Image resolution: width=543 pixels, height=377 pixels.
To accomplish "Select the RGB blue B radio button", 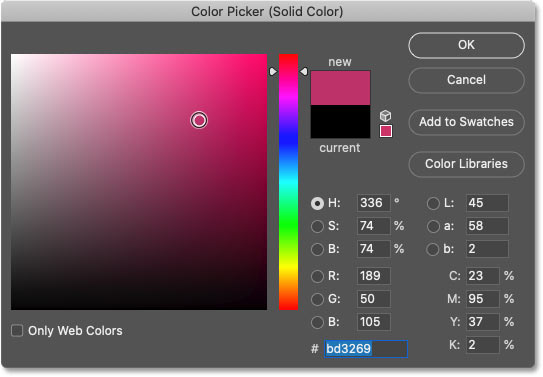I will click(317, 322).
